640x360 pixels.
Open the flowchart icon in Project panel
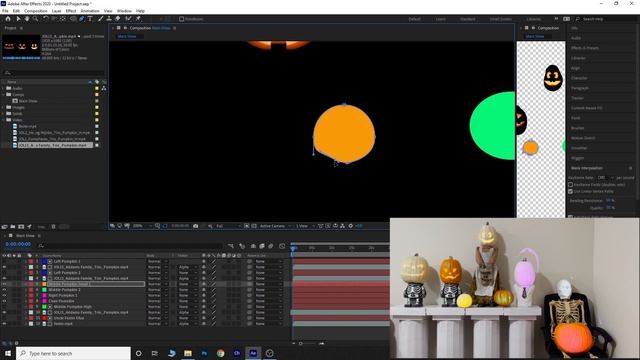click(104, 88)
